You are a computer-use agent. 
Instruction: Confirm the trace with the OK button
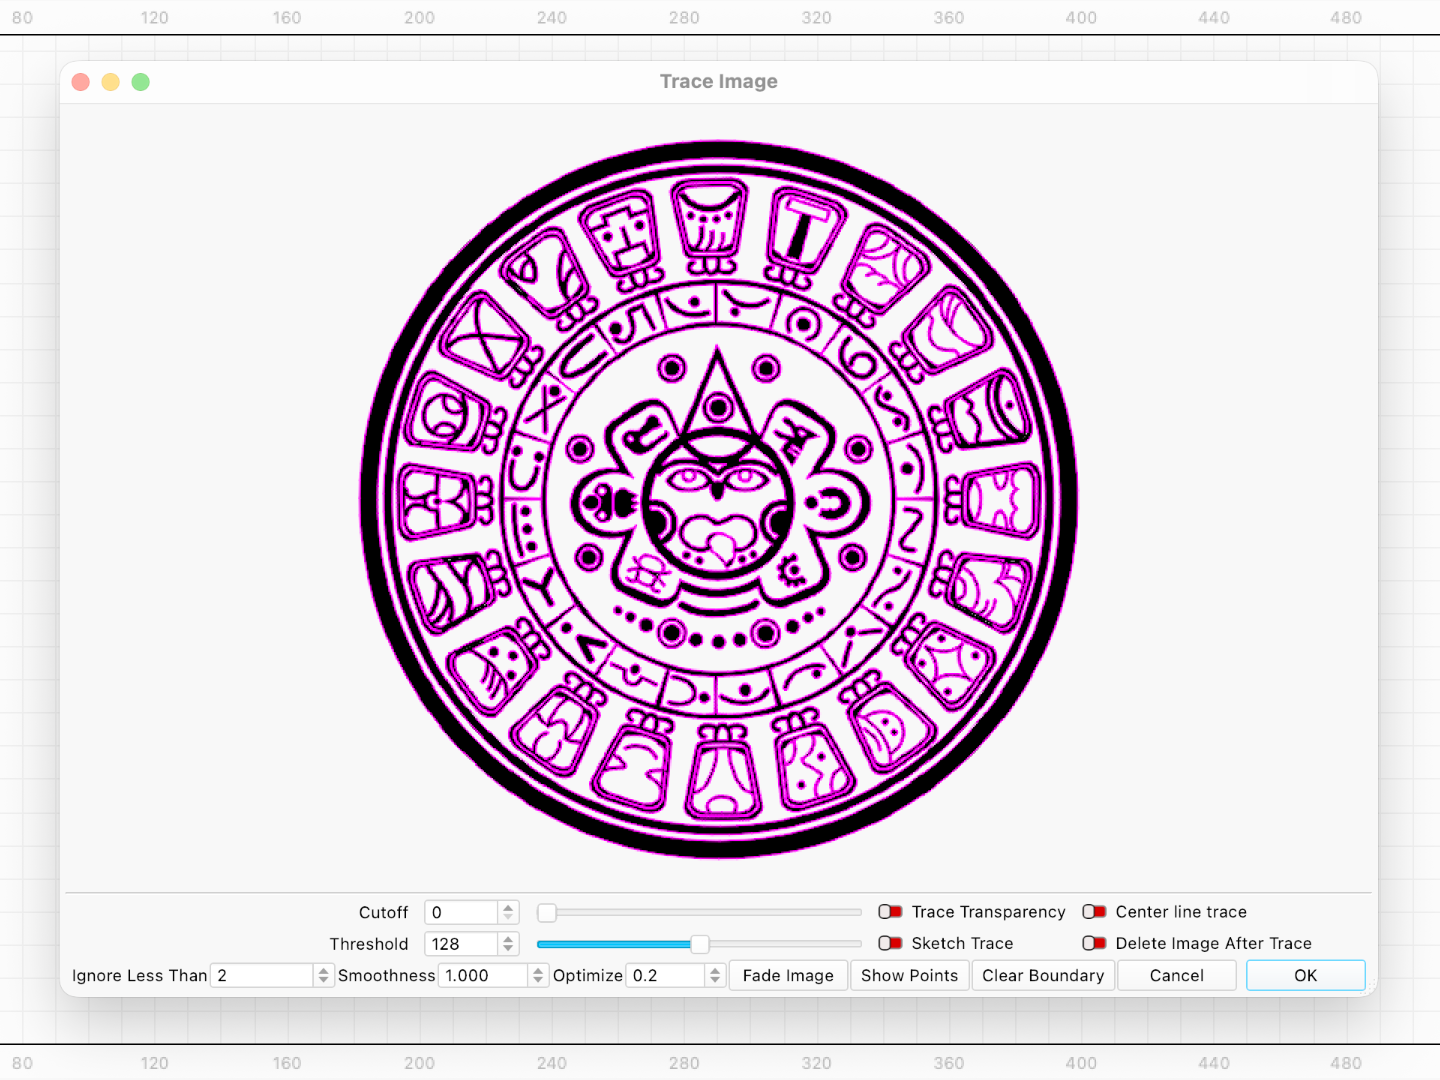coord(1305,975)
